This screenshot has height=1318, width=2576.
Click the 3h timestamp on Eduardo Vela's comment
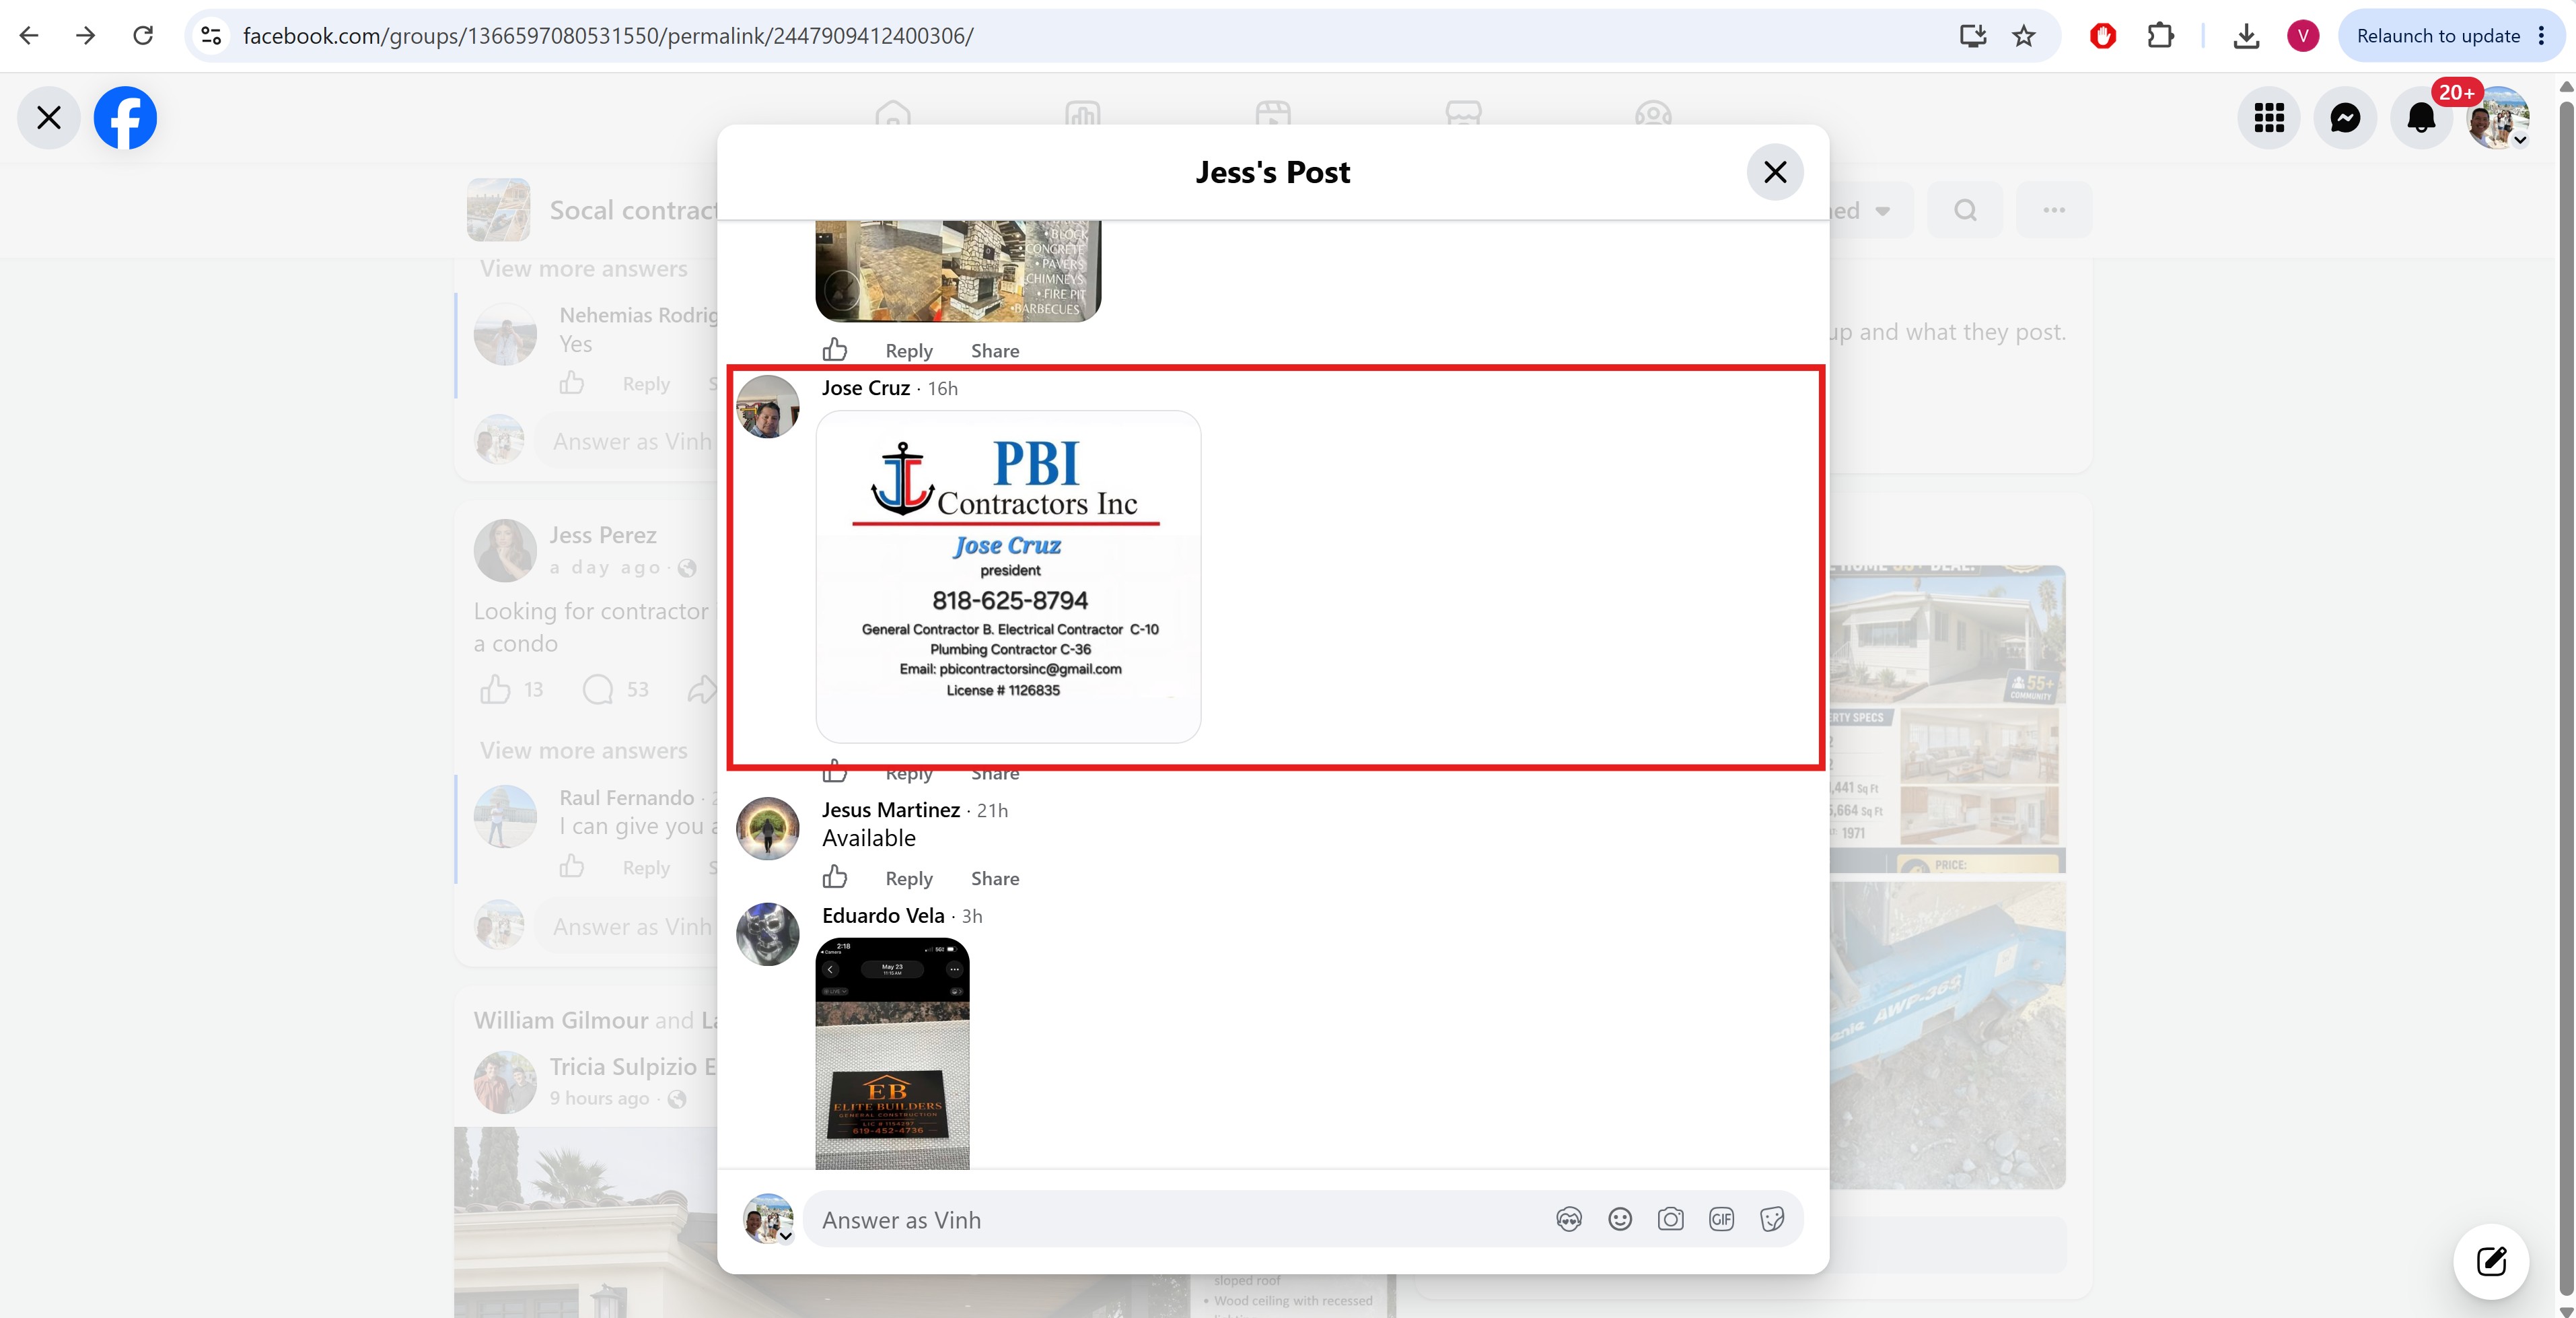click(x=972, y=917)
